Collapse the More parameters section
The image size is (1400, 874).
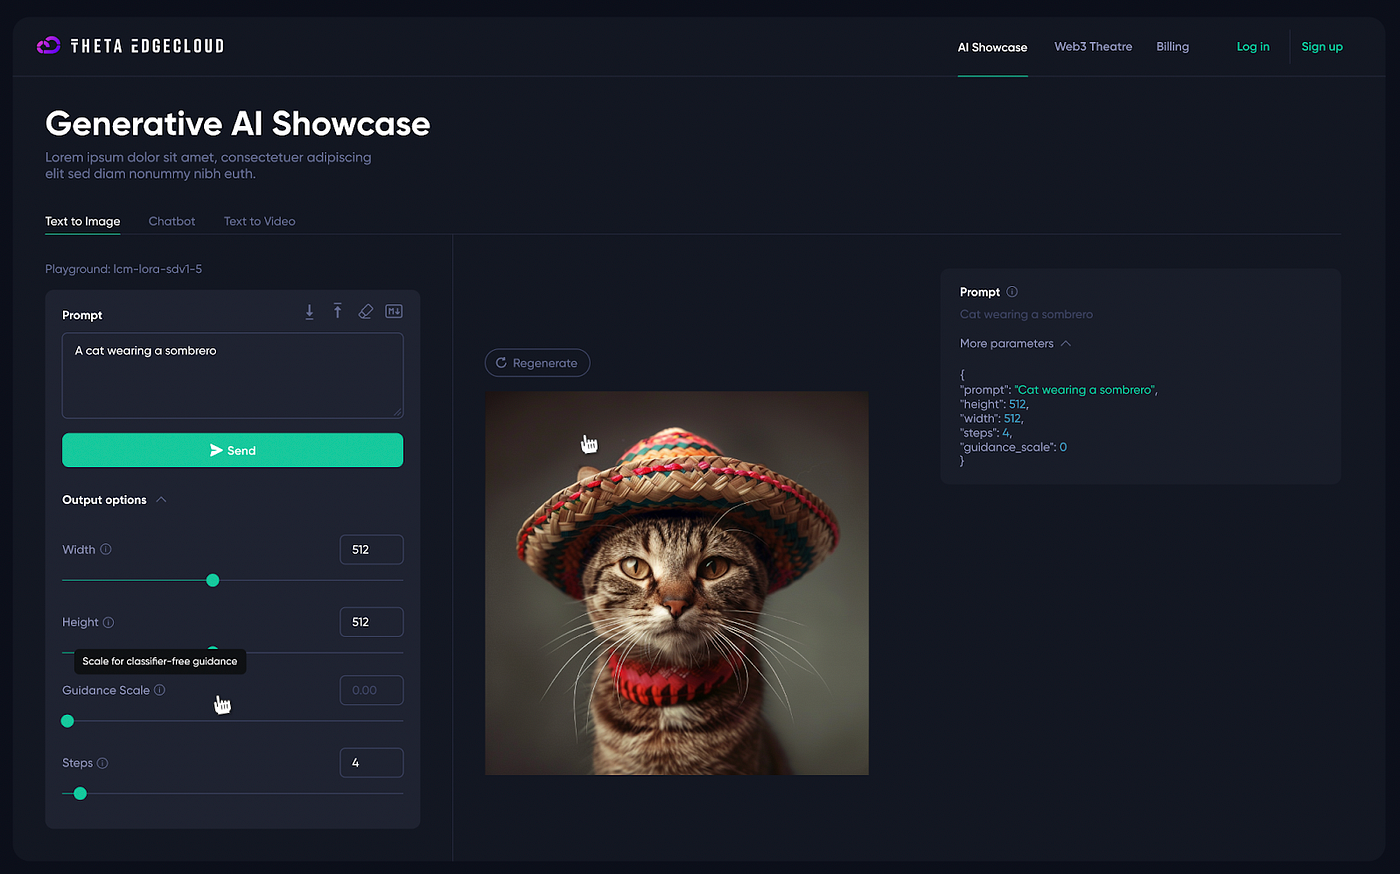coord(1066,343)
